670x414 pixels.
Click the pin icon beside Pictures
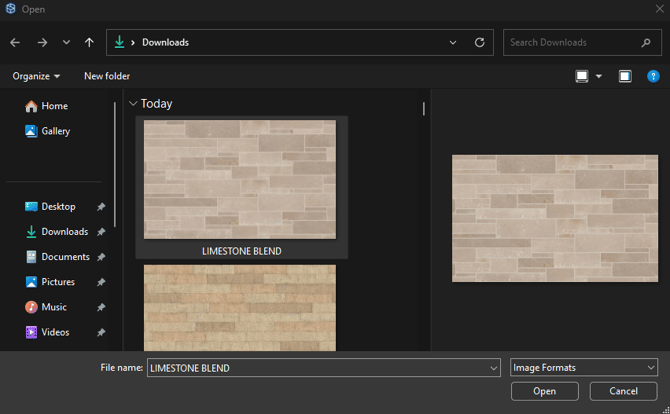pyautogui.click(x=101, y=282)
